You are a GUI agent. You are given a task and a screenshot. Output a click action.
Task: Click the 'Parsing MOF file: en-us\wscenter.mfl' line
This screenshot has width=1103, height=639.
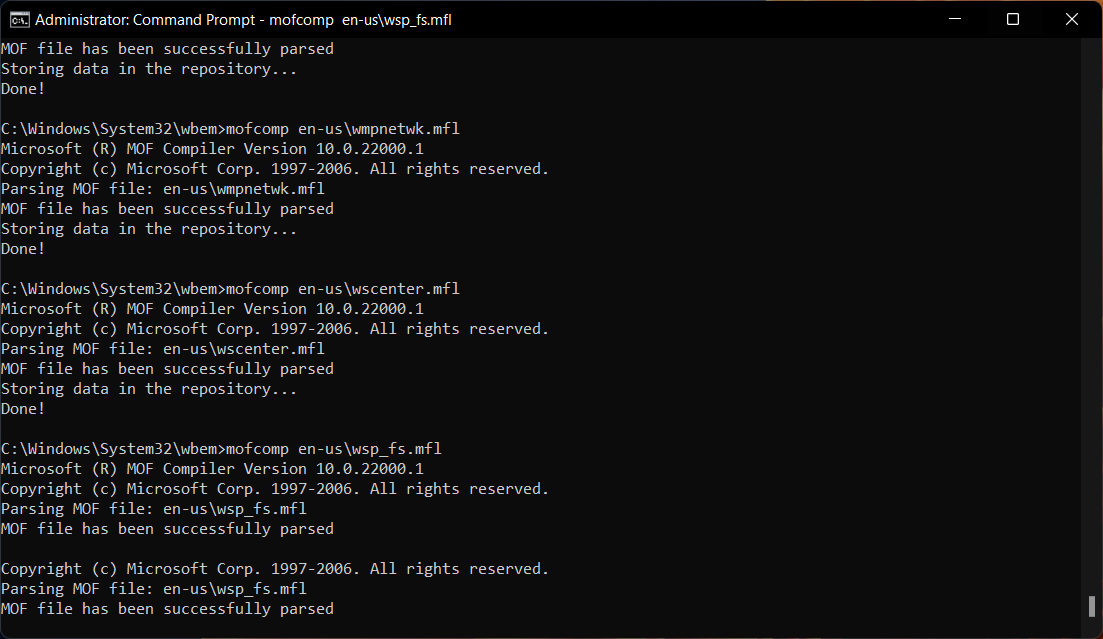(x=163, y=349)
